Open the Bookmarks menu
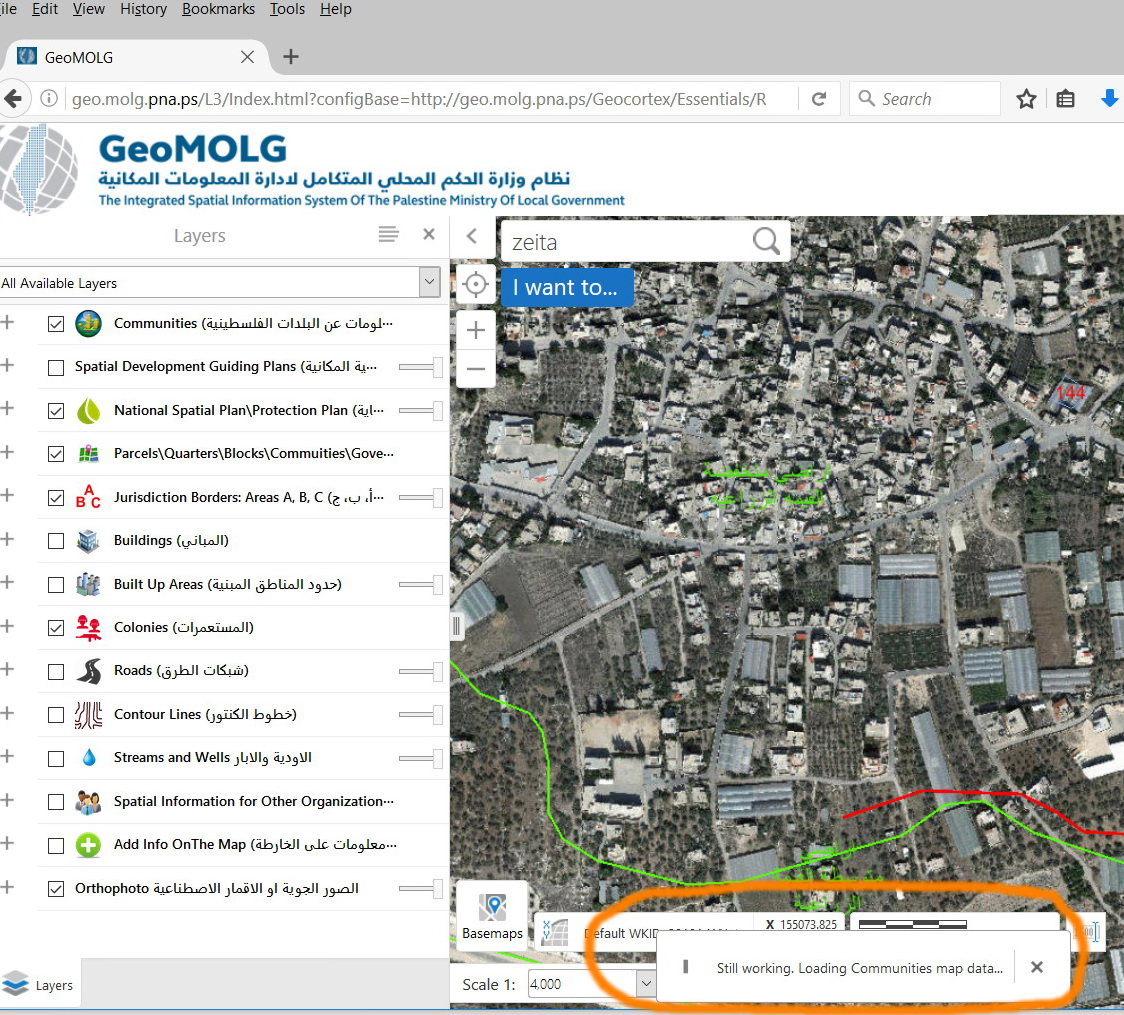 pos(219,9)
